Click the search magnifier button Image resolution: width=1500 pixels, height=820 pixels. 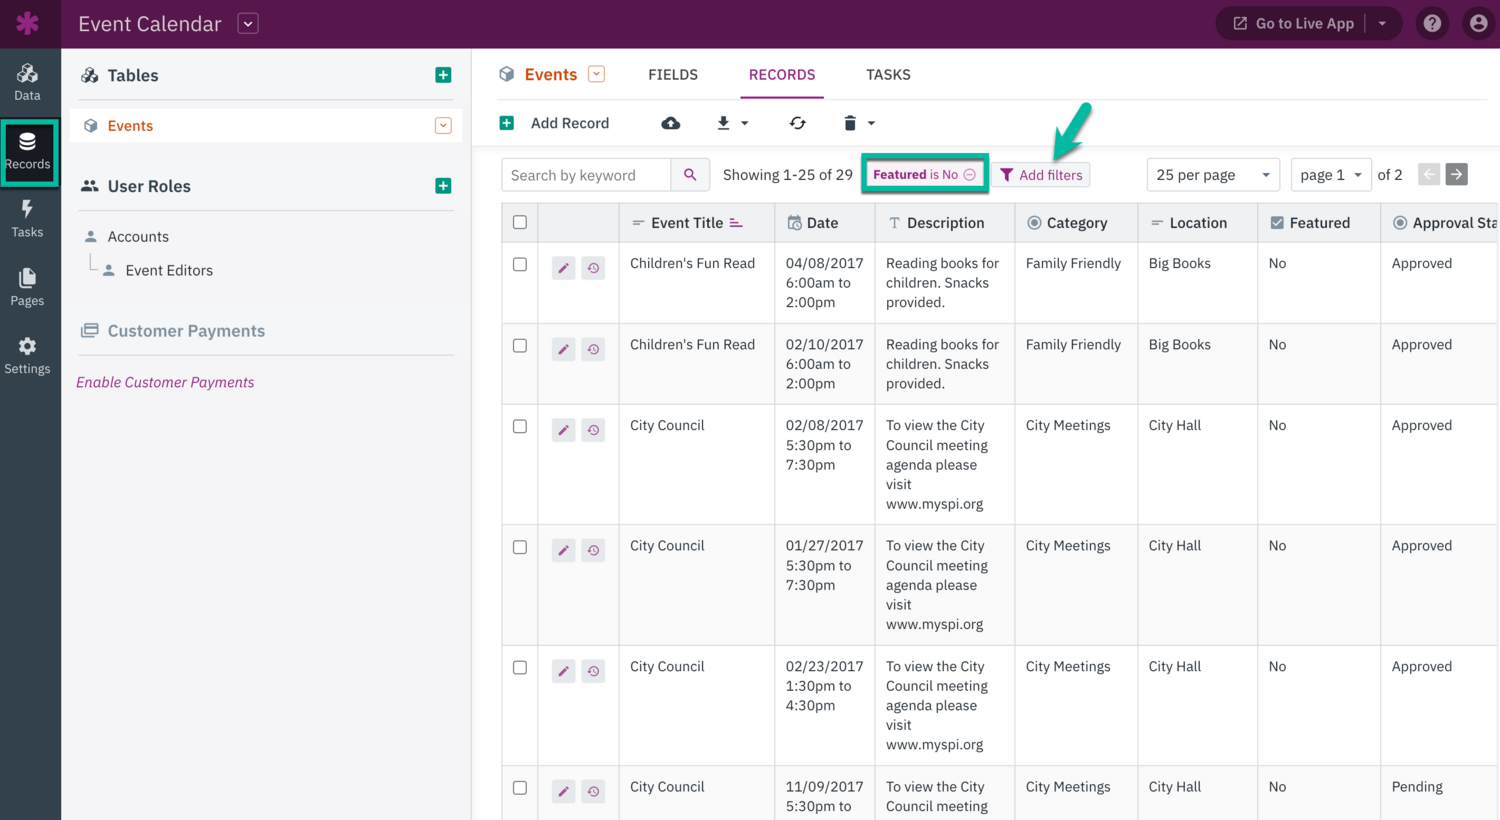pyautogui.click(x=690, y=175)
